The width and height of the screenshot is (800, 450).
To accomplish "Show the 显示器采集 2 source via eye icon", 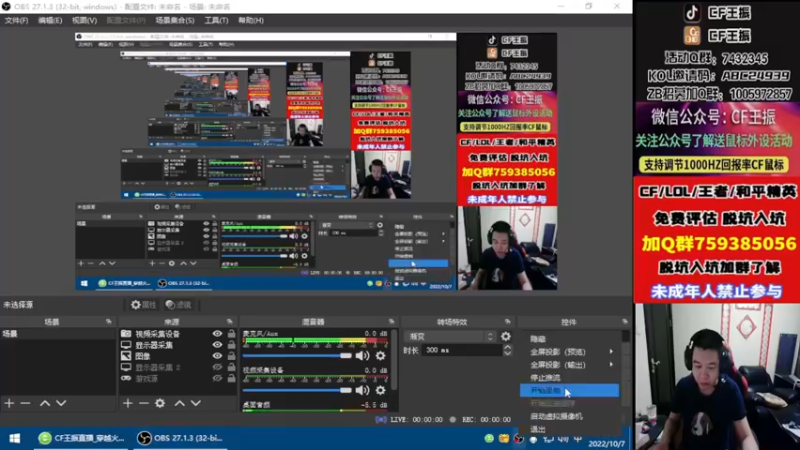I will 217,367.
